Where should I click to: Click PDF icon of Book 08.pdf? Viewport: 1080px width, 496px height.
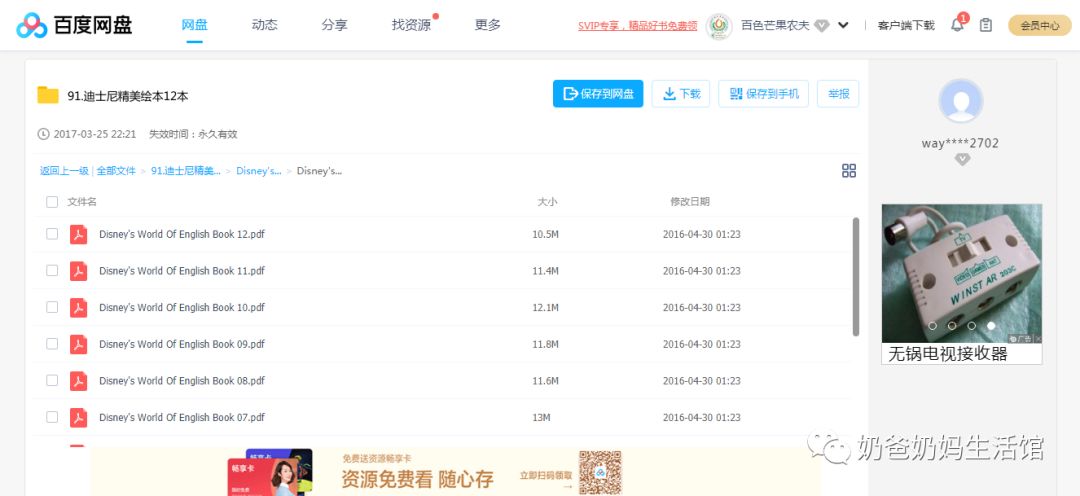79,380
